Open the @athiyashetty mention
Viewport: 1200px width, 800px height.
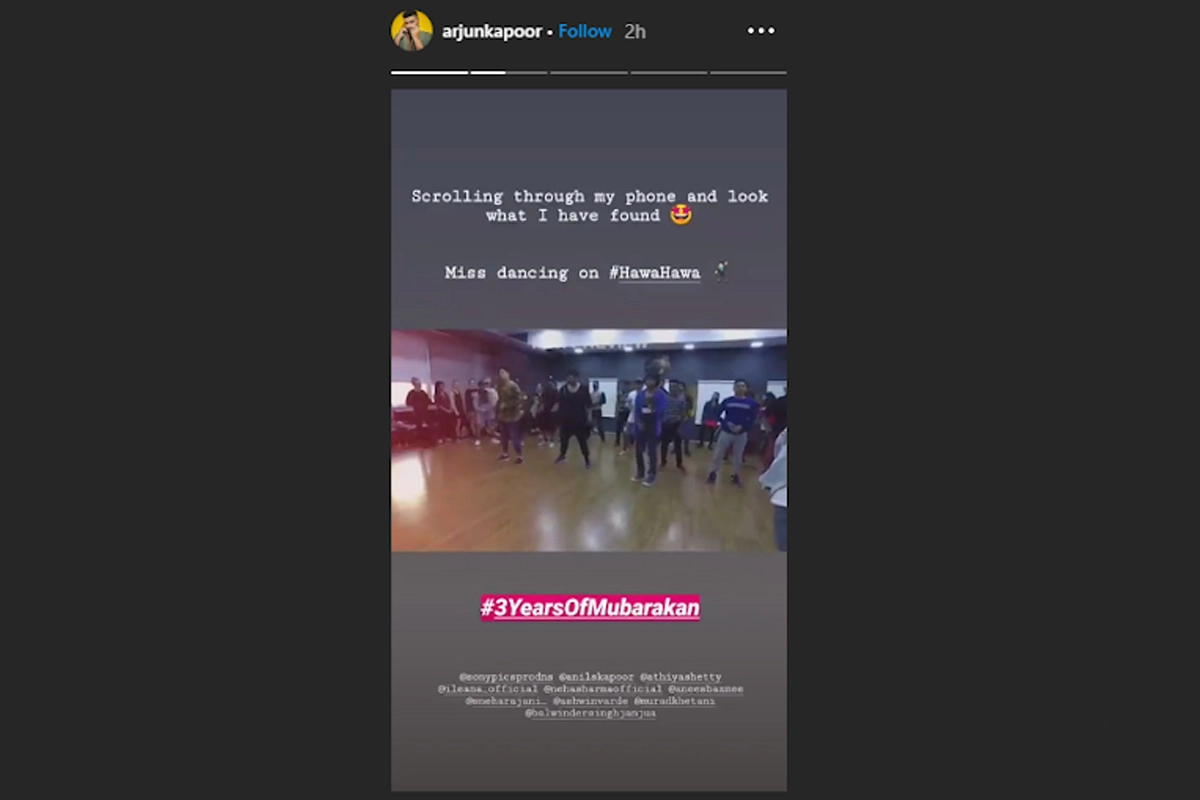tap(680, 677)
